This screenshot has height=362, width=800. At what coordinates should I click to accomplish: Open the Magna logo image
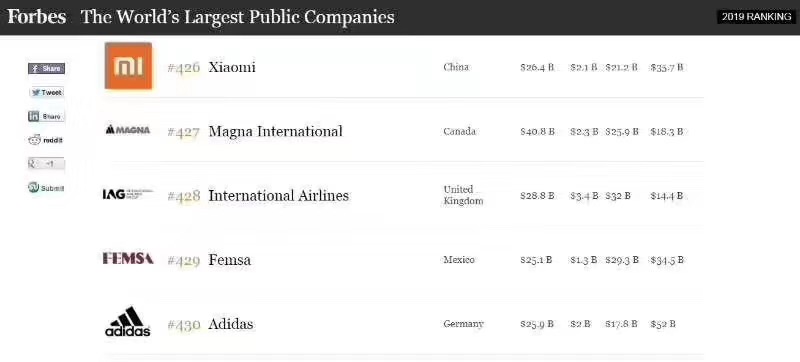pyautogui.click(x=128, y=130)
